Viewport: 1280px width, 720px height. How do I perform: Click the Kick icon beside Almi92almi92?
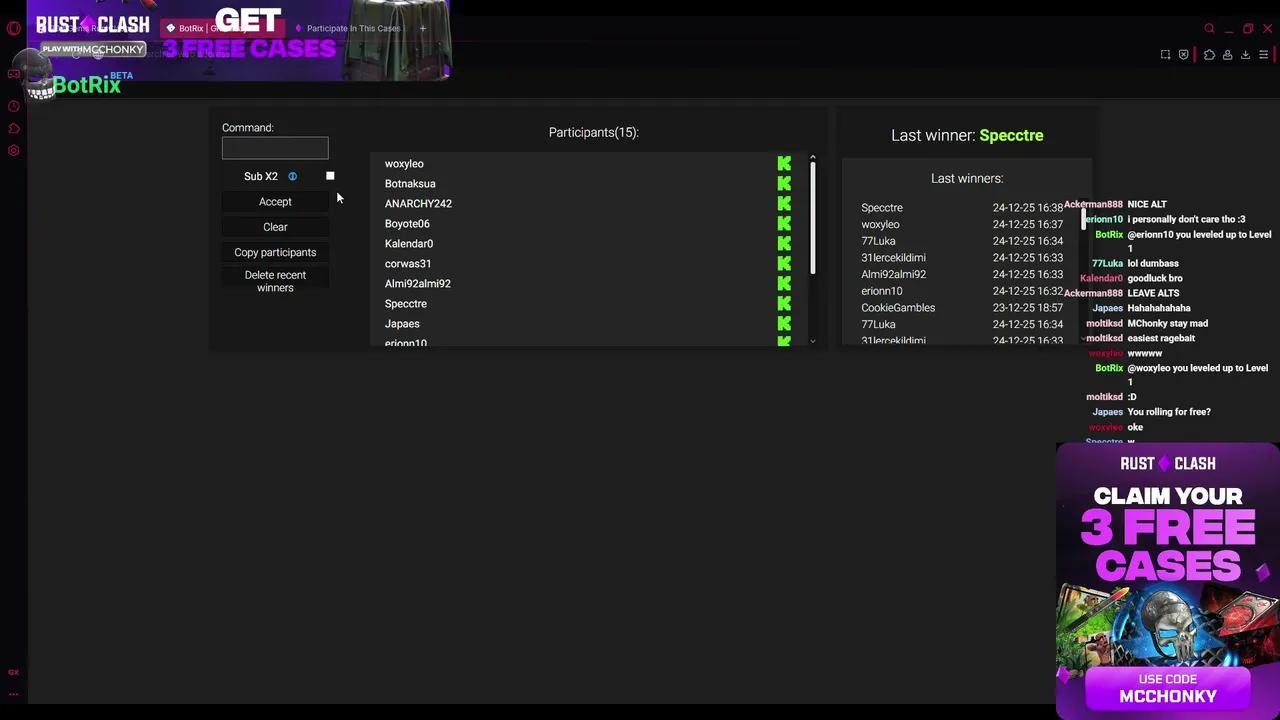click(x=784, y=283)
